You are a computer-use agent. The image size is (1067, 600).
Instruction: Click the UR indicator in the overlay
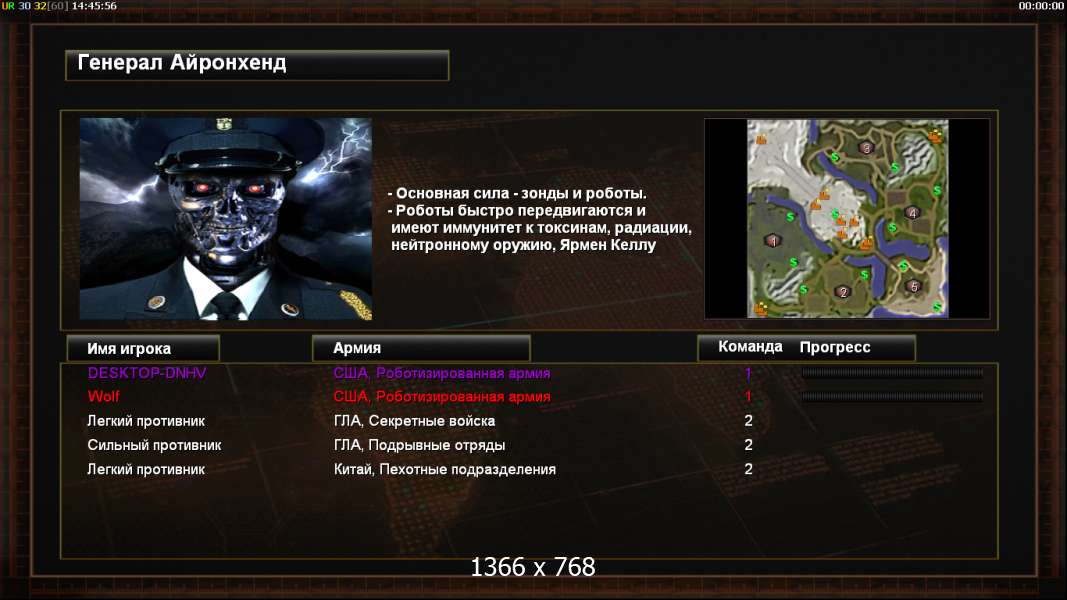pyautogui.click(x=7, y=5)
